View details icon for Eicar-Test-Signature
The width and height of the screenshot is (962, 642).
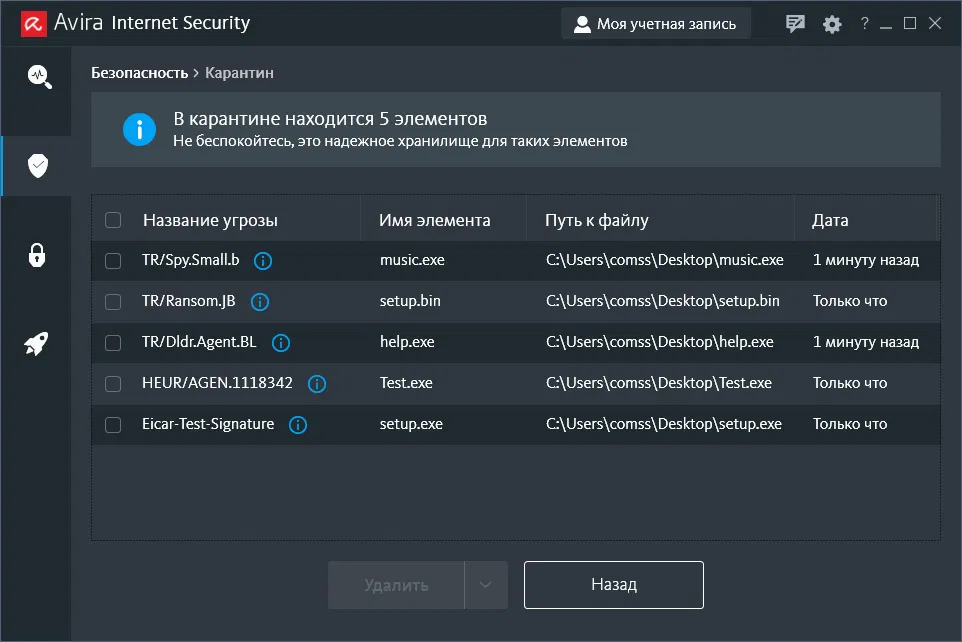pos(298,424)
